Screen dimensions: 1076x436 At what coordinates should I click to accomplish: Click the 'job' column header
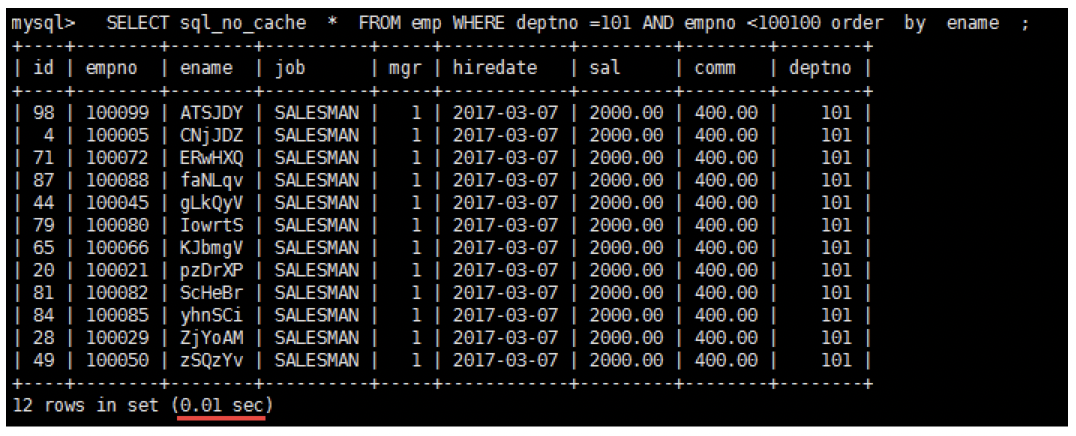[290, 68]
